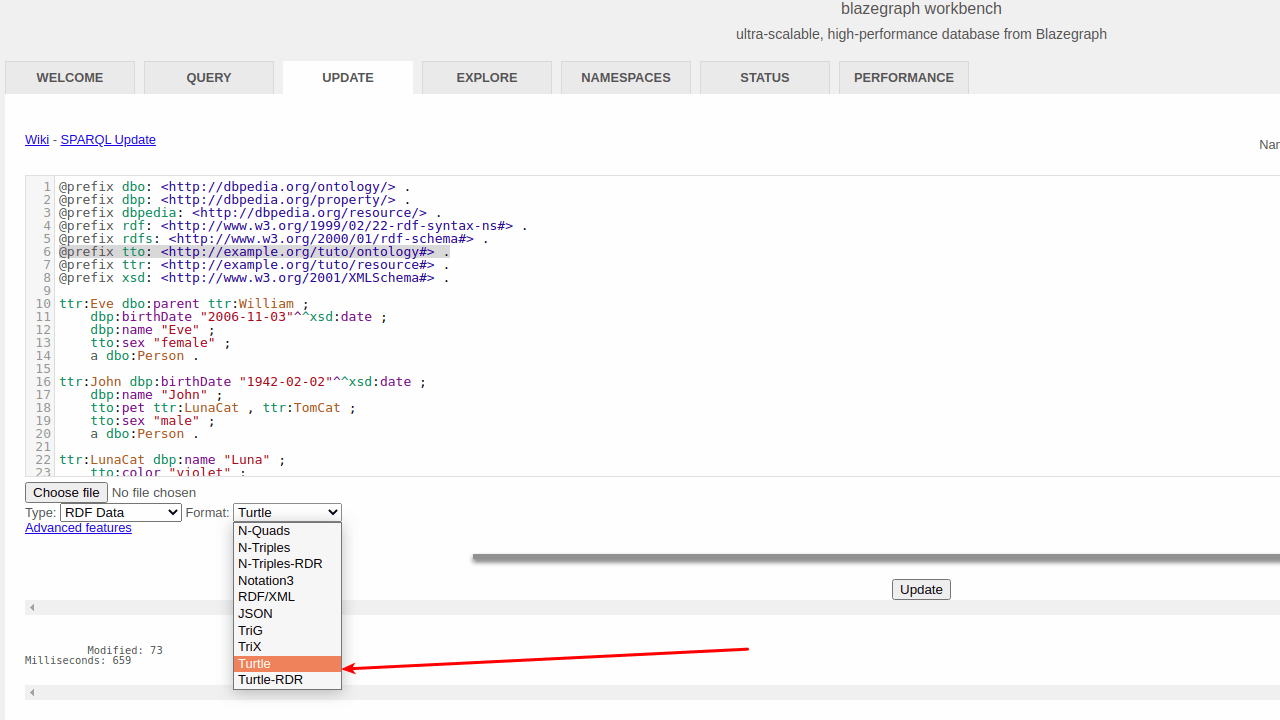Choose JSON format option

click(x=288, y=614)
